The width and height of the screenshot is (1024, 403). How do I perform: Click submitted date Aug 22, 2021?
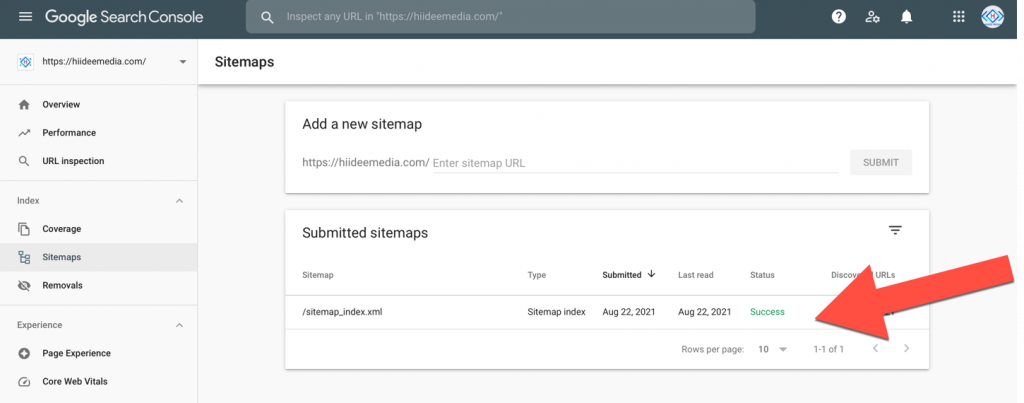[629, 312]
